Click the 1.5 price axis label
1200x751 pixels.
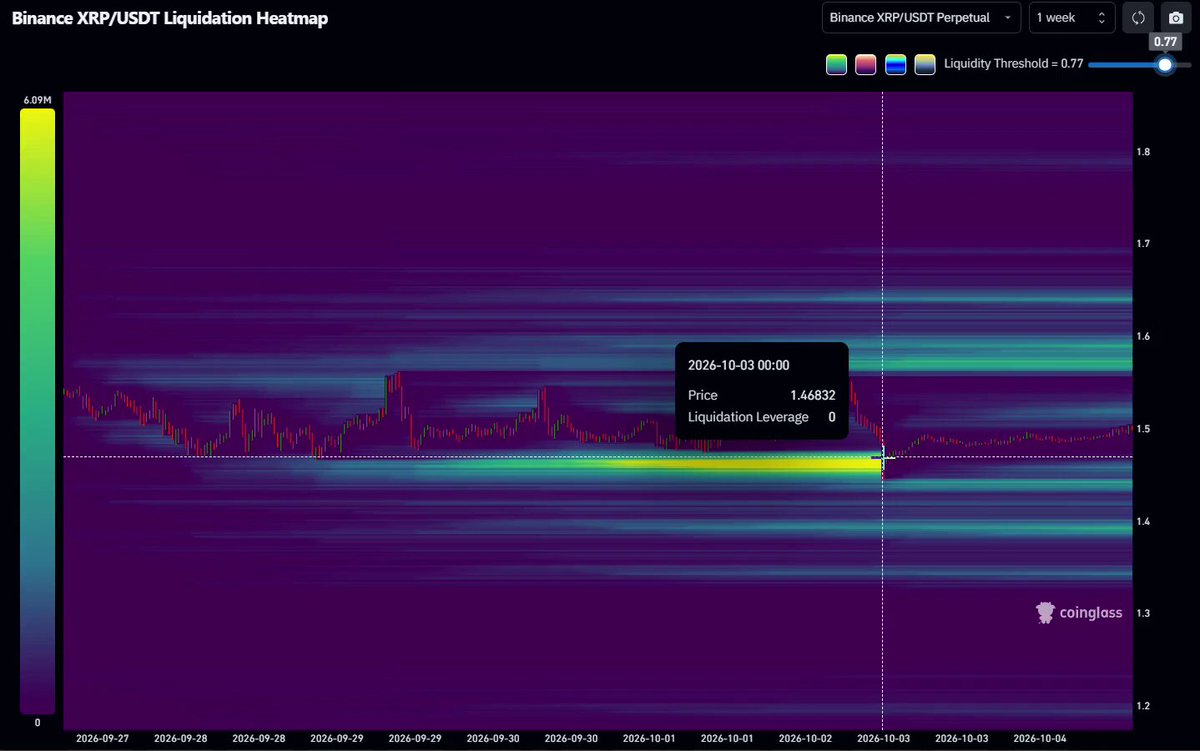click(1143, 429)
